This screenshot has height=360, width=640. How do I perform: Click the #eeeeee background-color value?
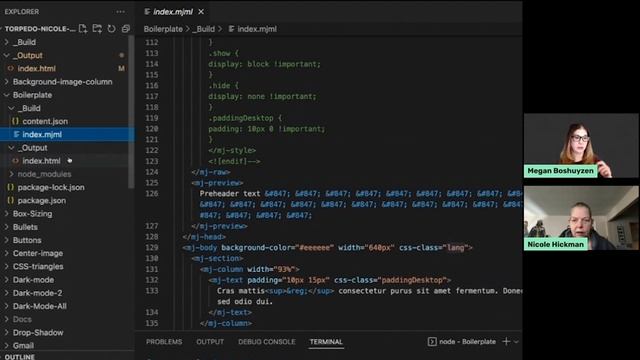tap(316, 248)
